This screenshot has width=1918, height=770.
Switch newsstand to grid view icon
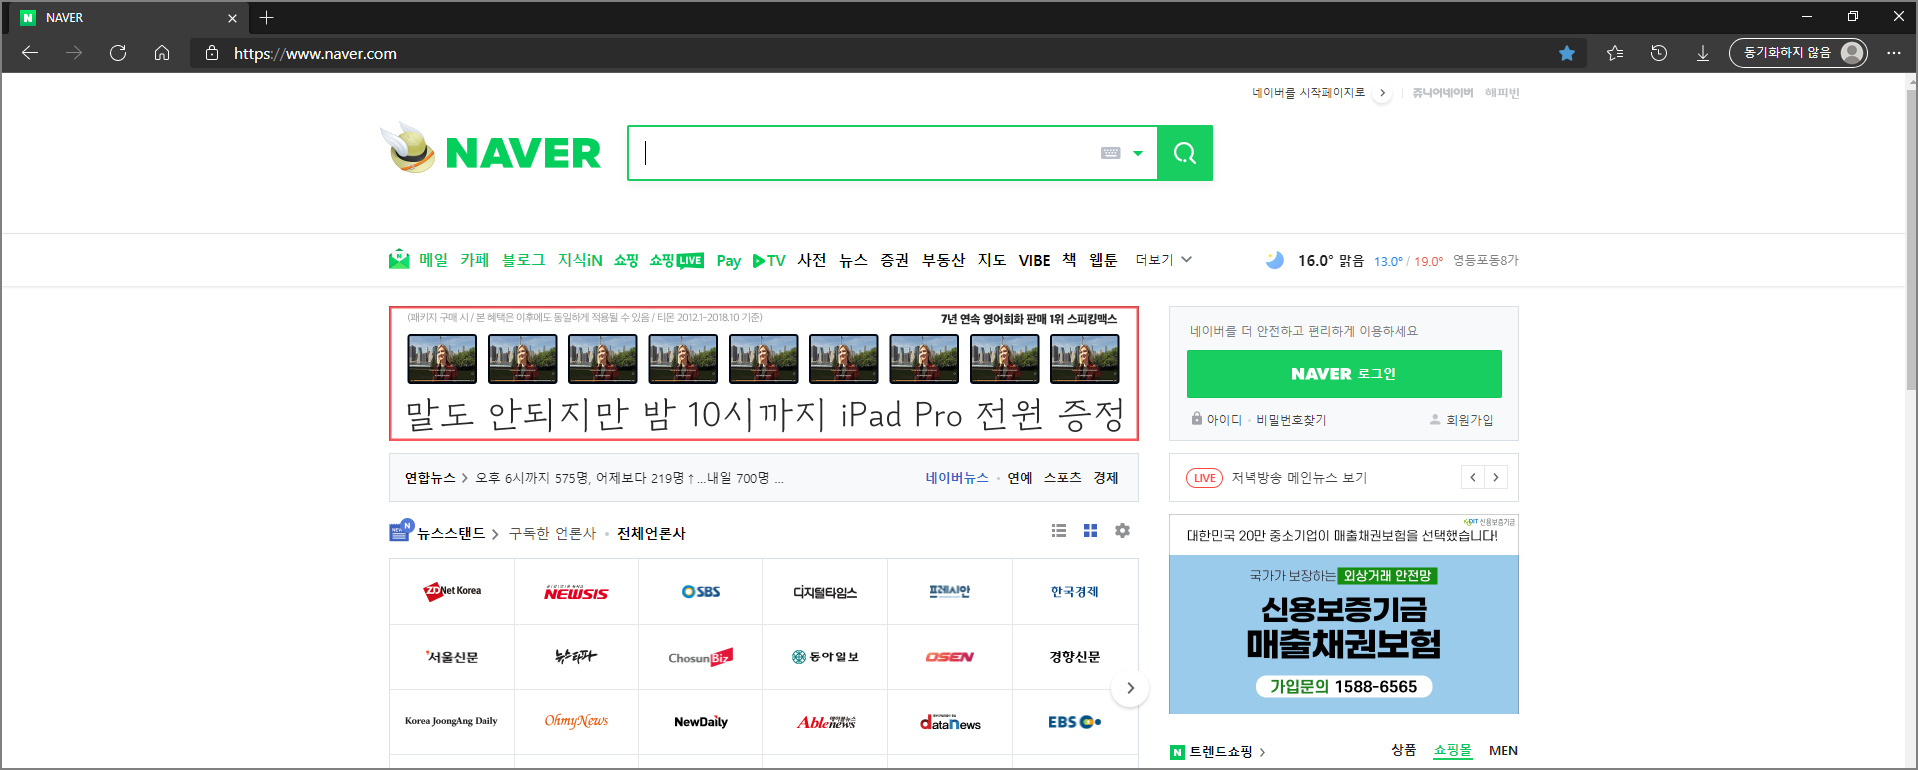[1091, 531]
